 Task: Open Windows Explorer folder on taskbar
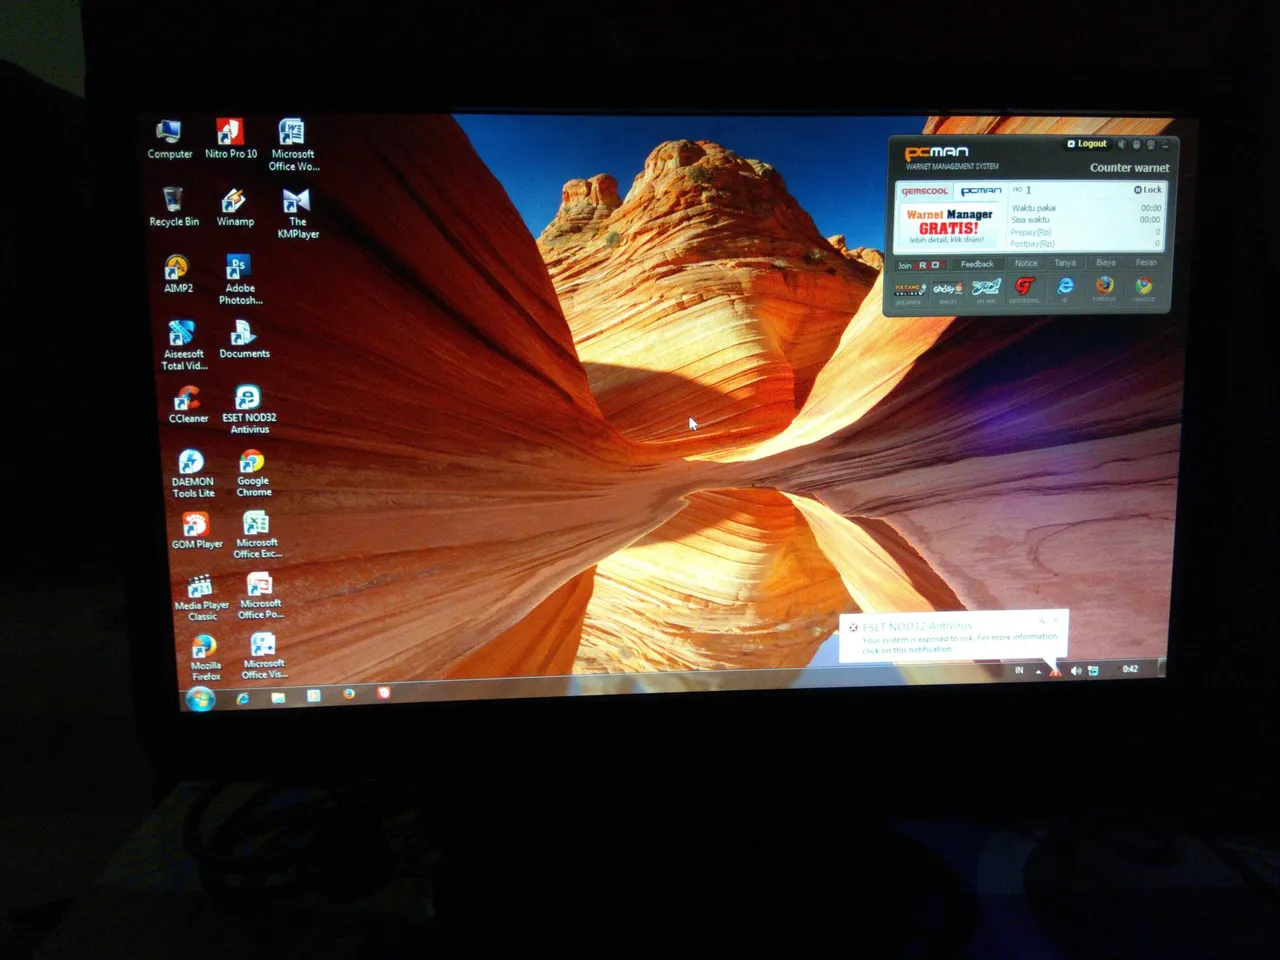click(278, 697)
